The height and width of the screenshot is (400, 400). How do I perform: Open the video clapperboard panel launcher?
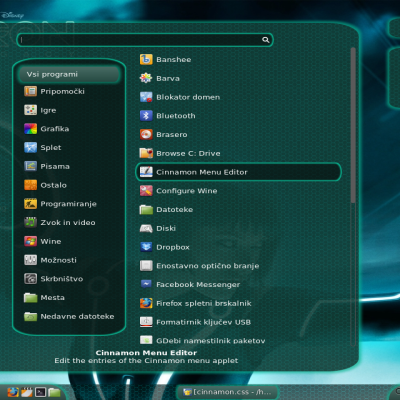coord(27,392)
